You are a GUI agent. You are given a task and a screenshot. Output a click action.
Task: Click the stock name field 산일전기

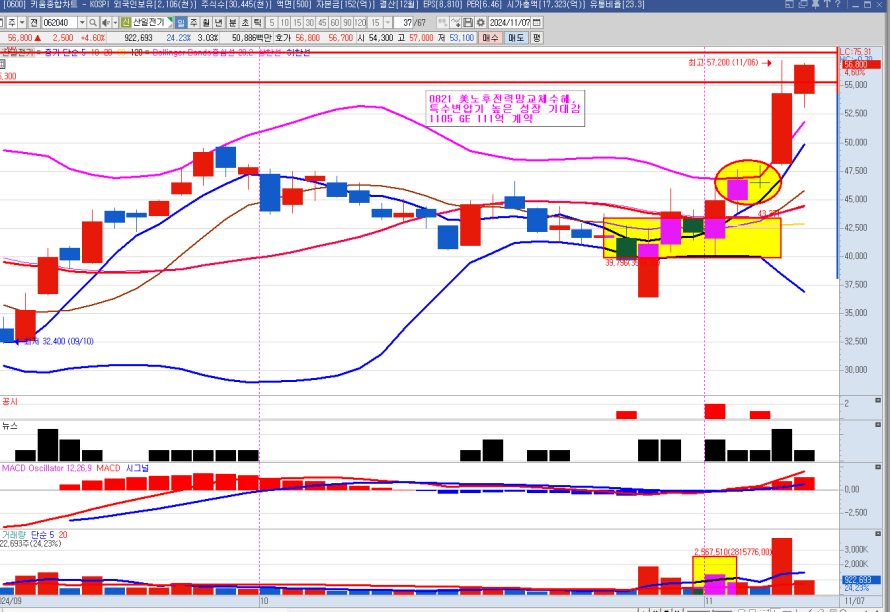(x=151, y=22)
